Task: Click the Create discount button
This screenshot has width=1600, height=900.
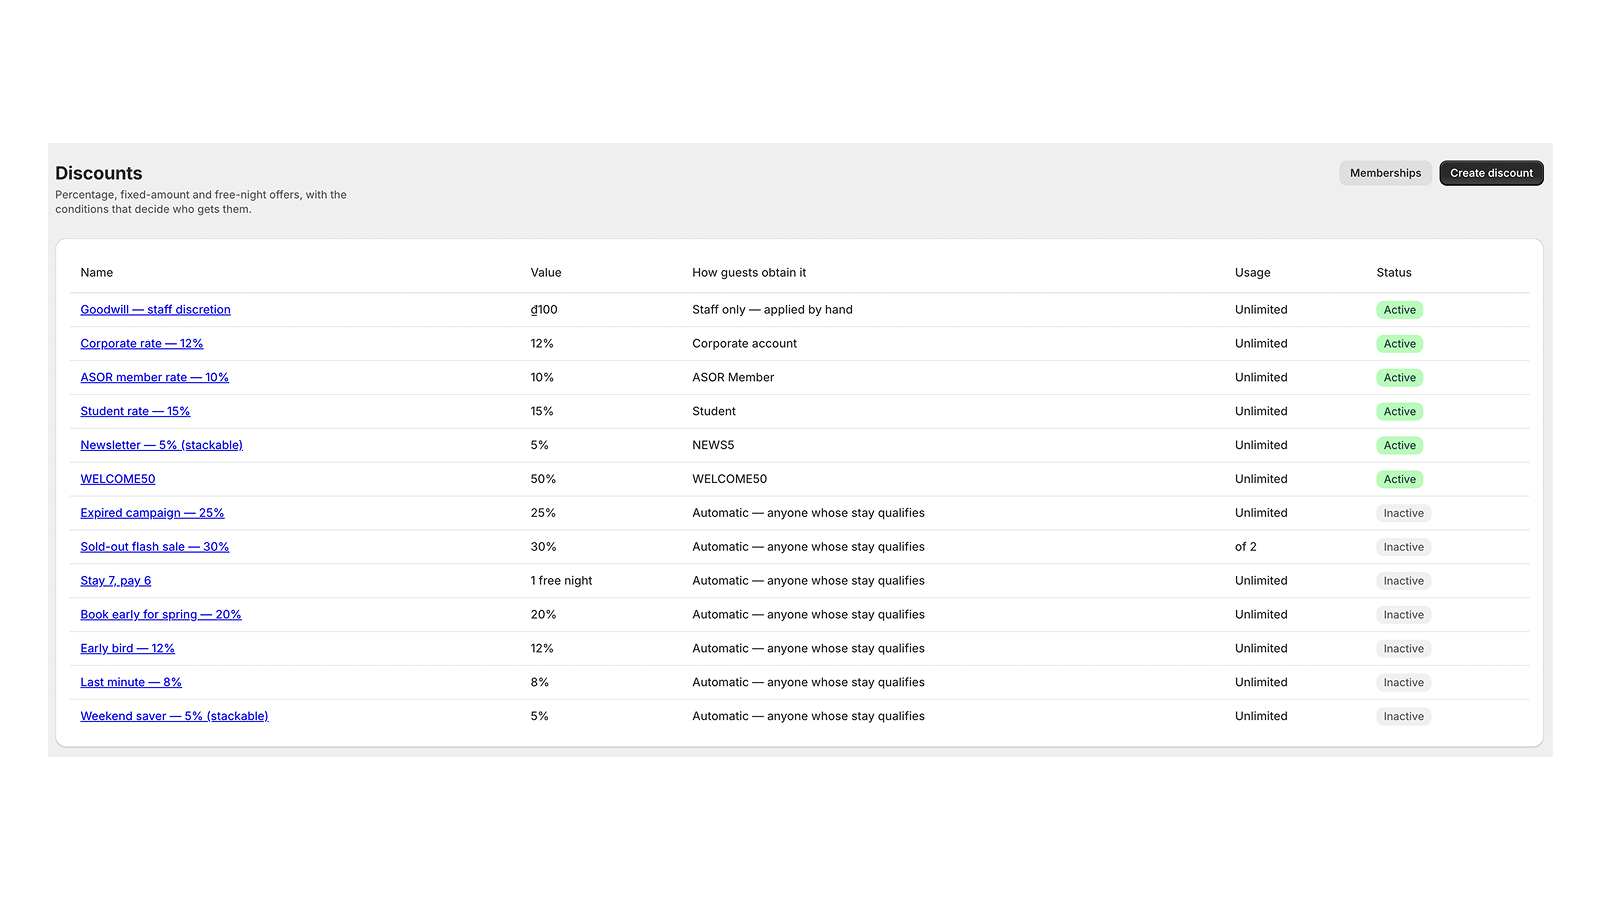Action: click(x=1491, y=173)
